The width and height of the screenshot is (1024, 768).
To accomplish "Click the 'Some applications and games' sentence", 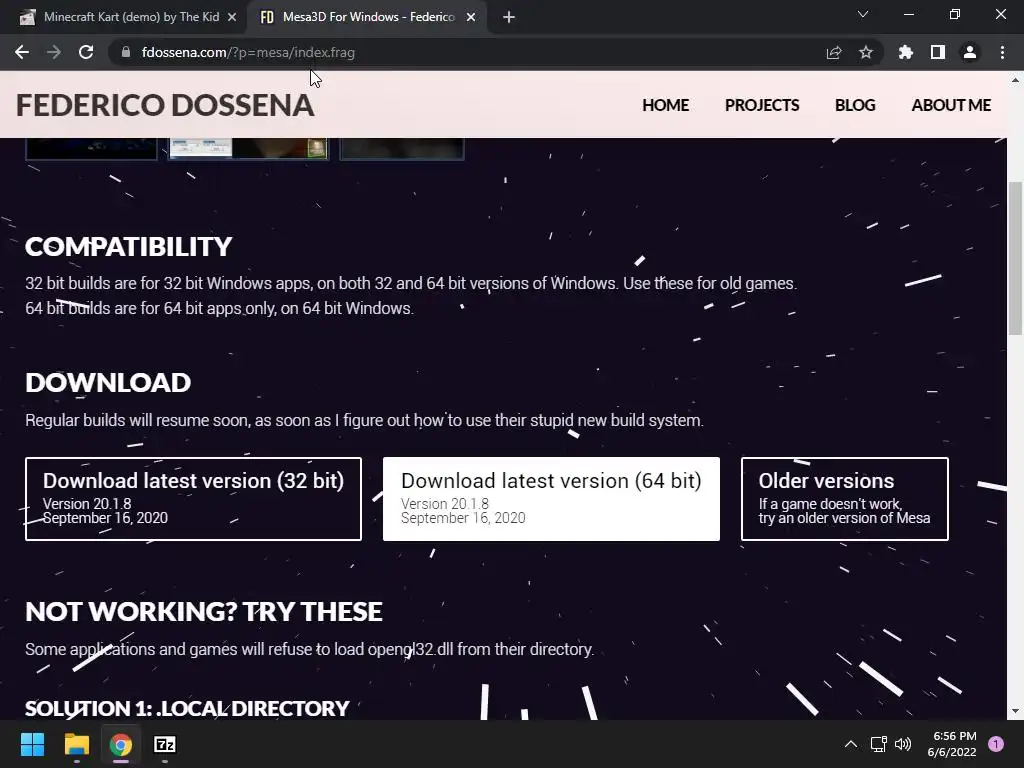I will point(310,649).
